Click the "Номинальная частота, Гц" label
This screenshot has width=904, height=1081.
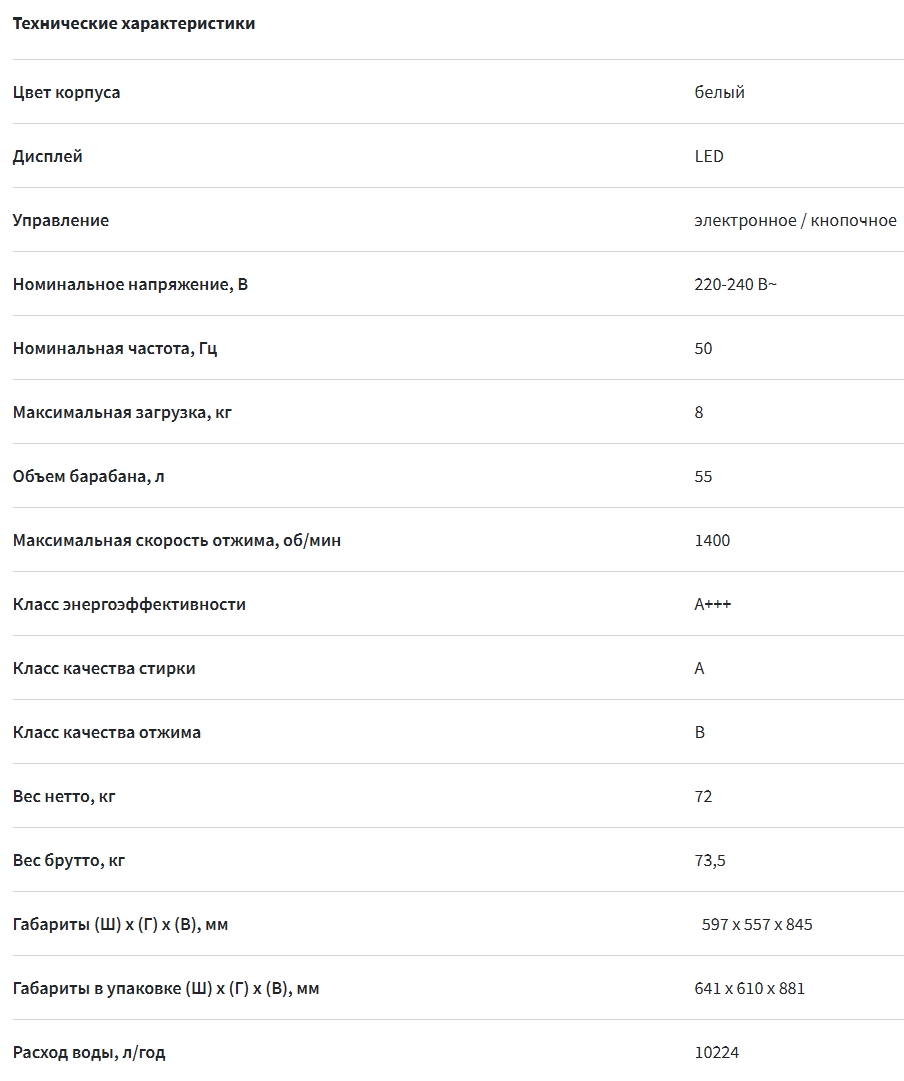point(114,348)
